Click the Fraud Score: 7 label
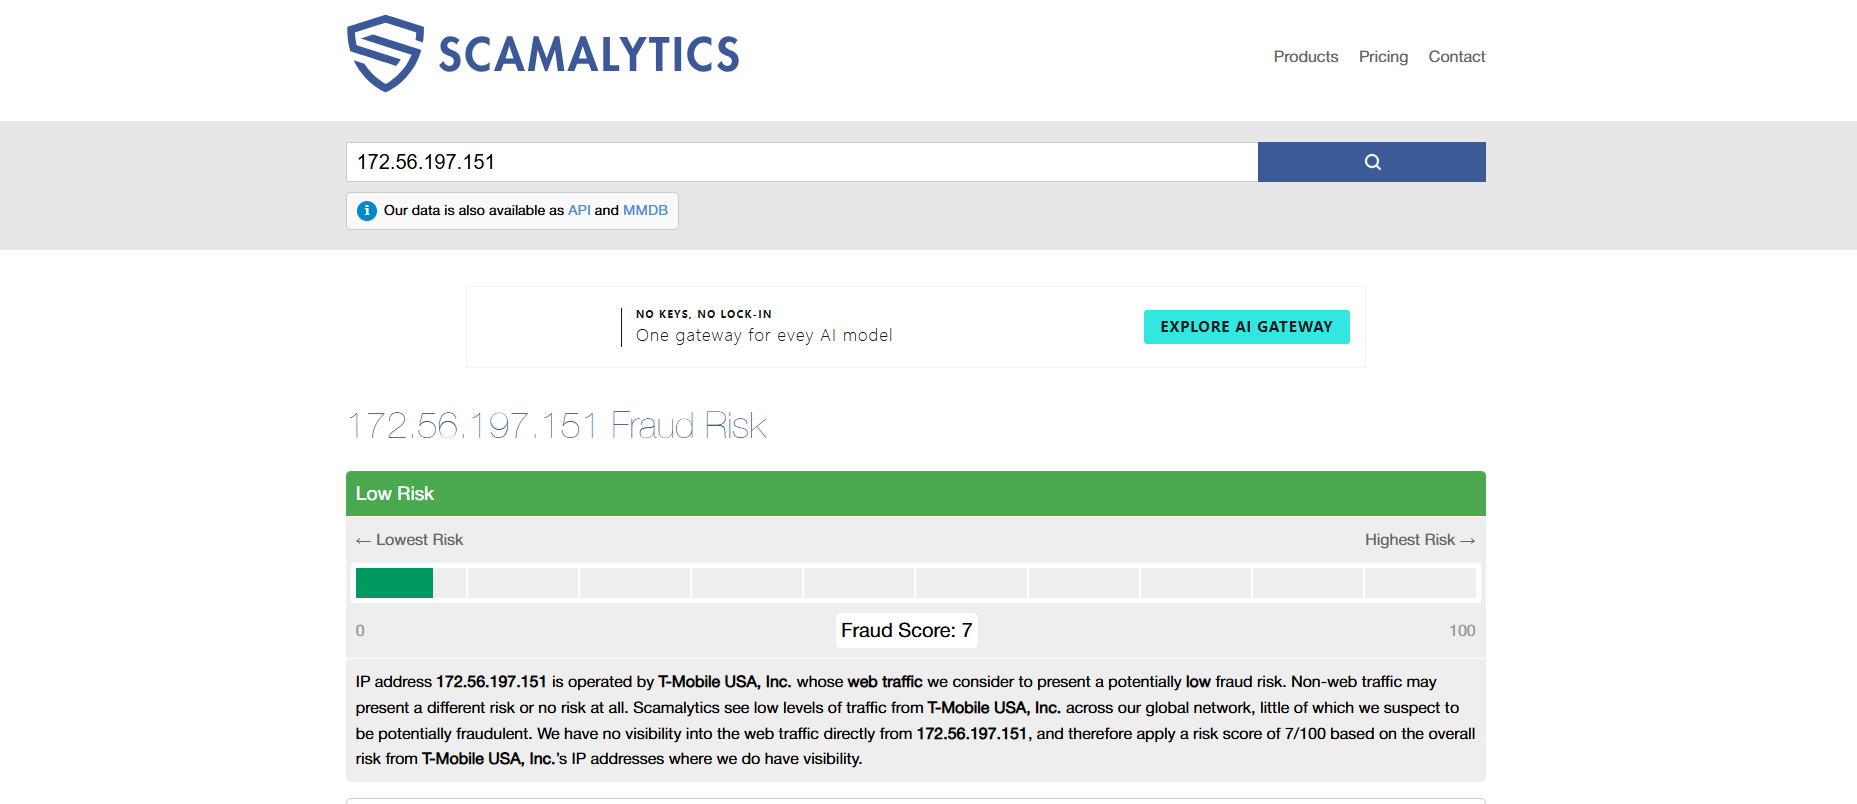Image resolution: width=1857 pixels, height=804 pixels. pos(907,631)
